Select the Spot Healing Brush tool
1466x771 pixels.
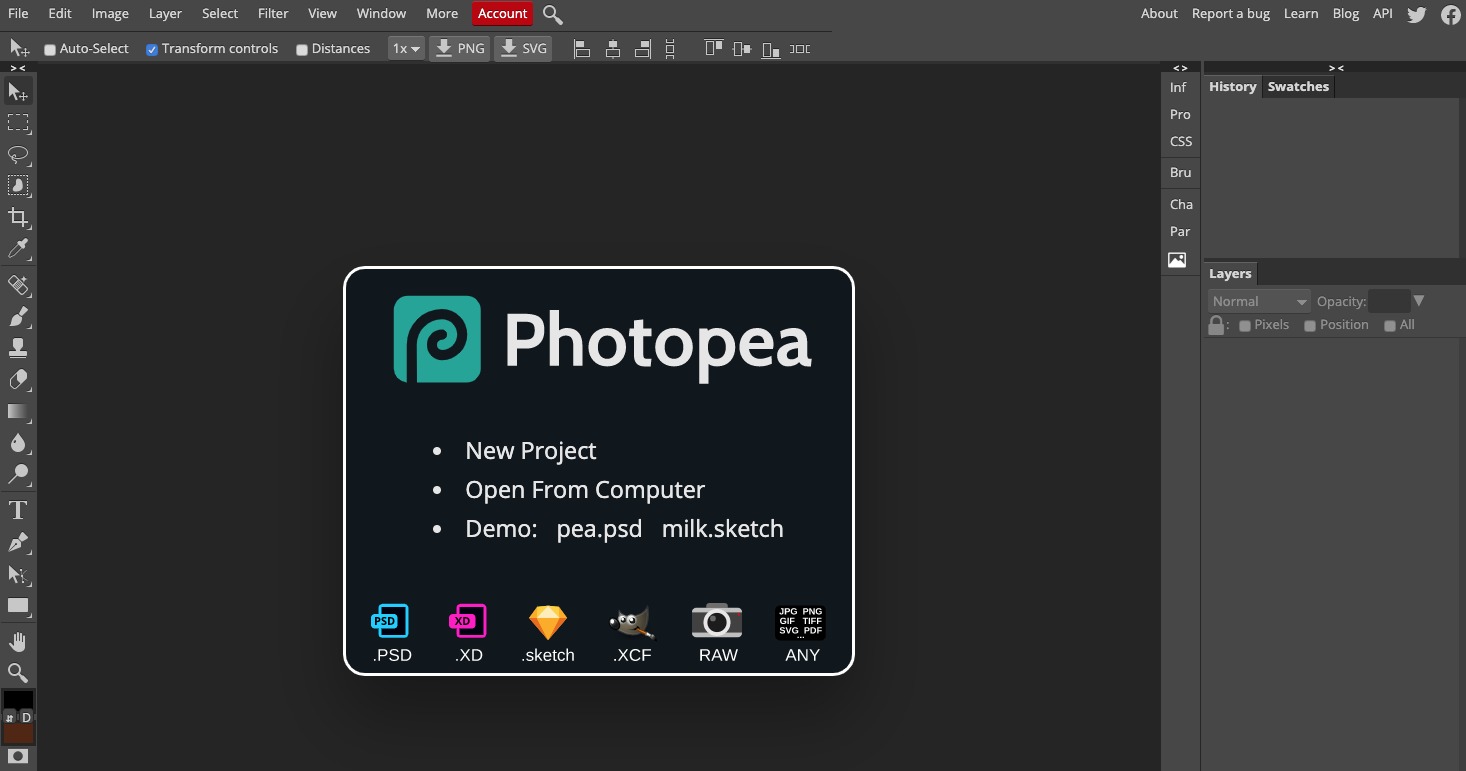click(x=18, y=286)
